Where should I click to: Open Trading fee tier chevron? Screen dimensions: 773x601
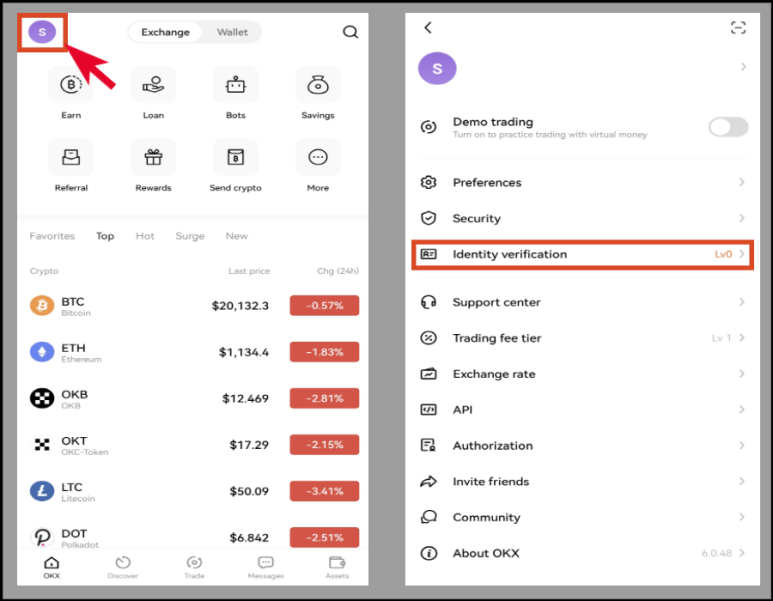[741, 338]
